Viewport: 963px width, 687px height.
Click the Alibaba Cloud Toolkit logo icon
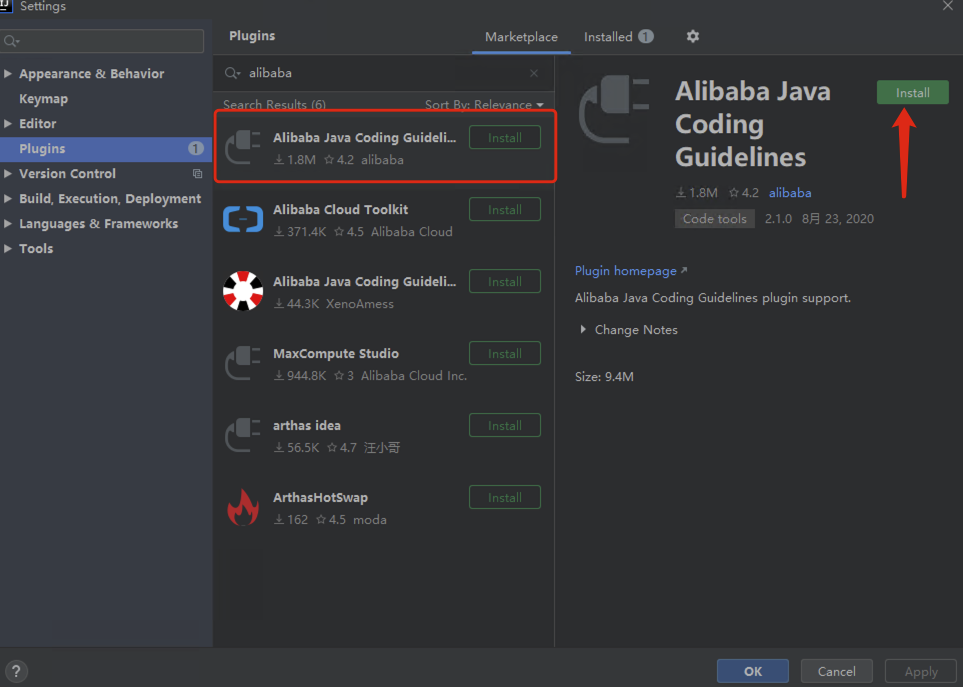243,219
